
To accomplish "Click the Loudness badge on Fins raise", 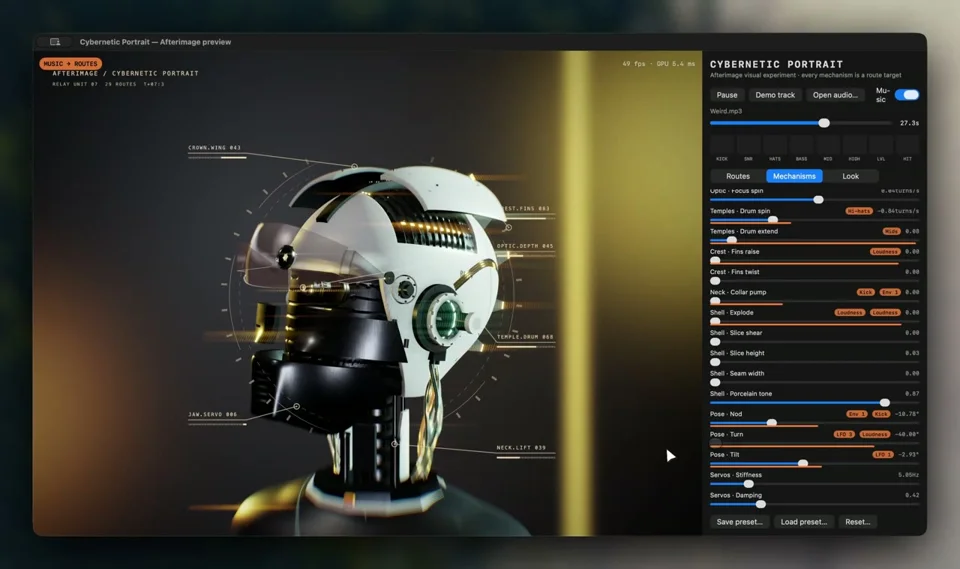I will tap(885, 252).
